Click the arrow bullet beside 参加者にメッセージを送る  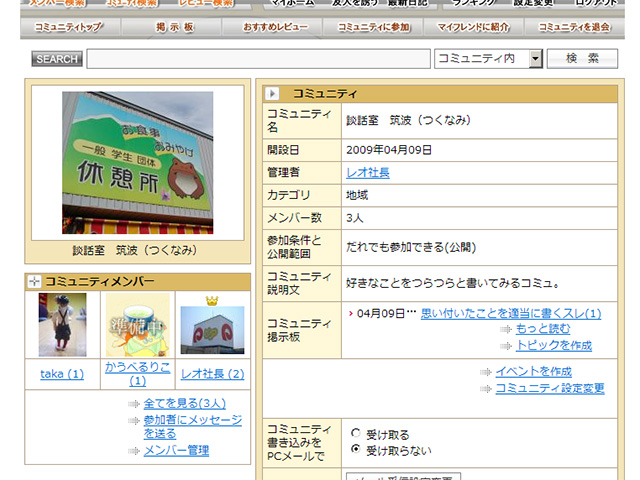coord(133,421)
